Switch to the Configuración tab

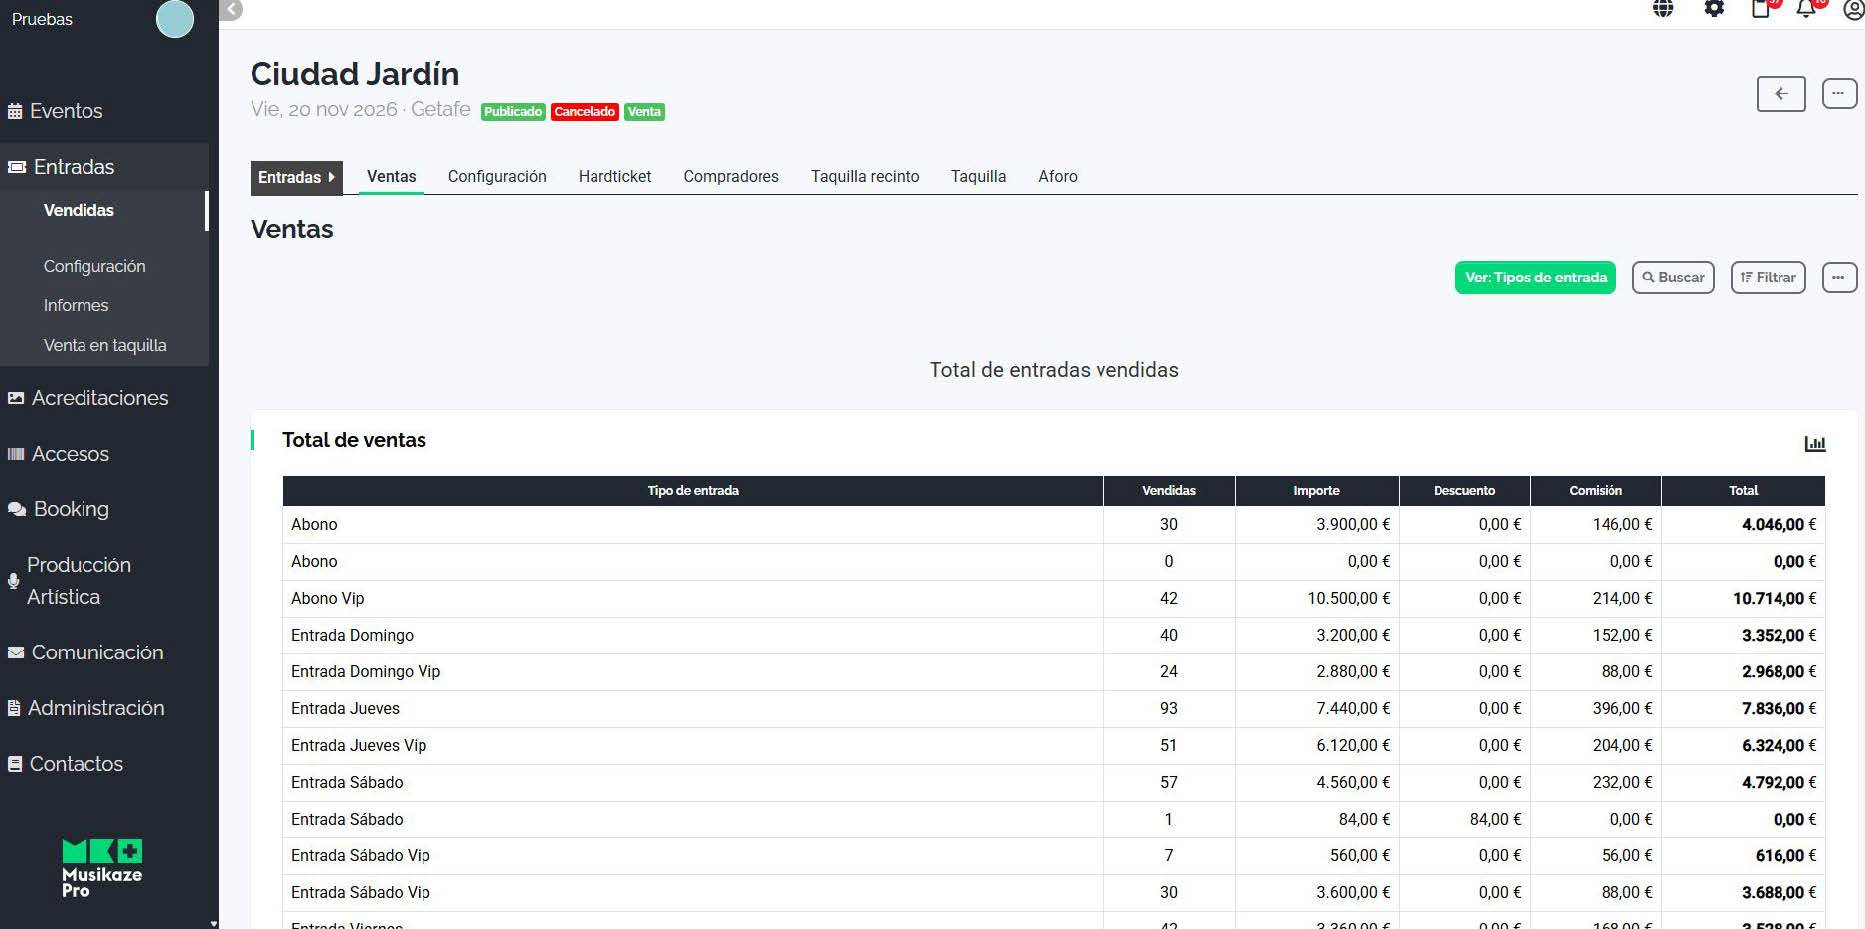(x=497, y=176)
